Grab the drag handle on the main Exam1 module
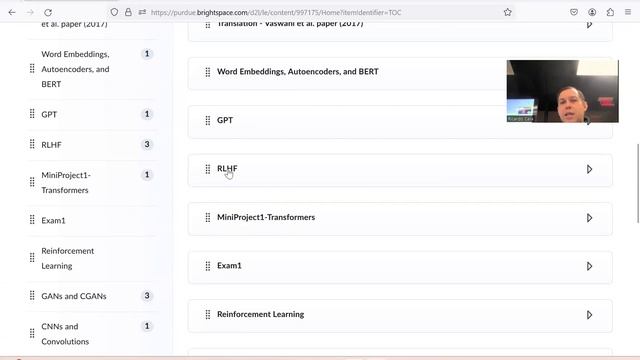This screenshot has height=360, width=640. (208, 266)
